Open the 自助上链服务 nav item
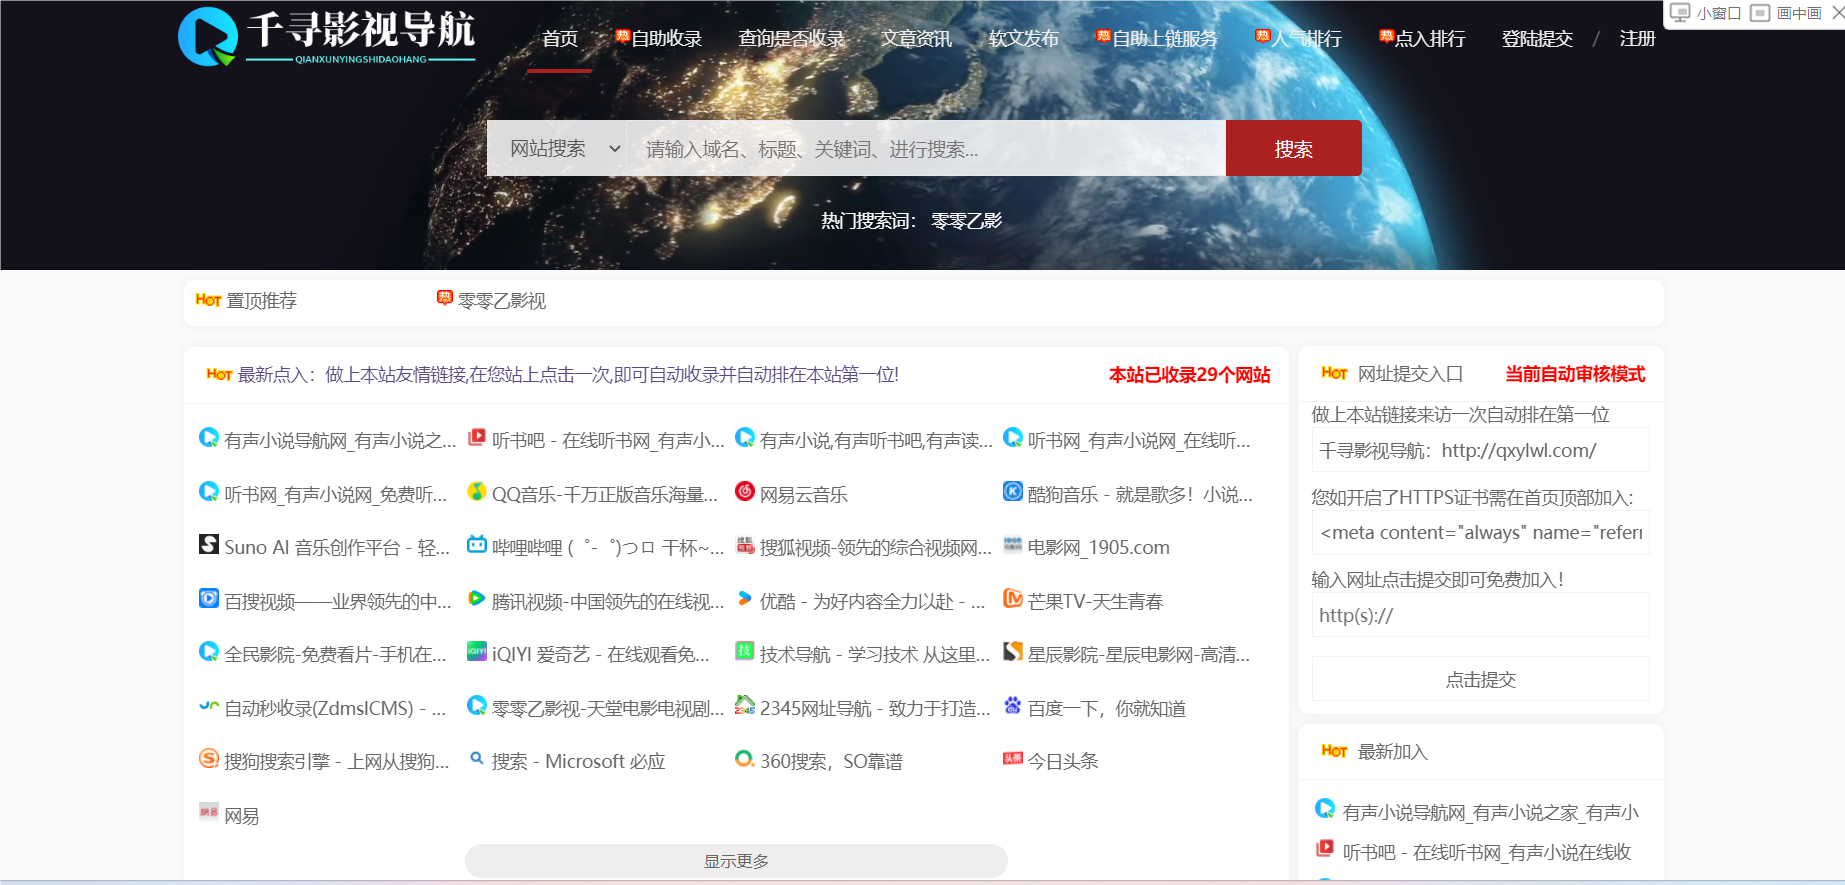Image resolution: width=1845 pixels, height=885 pixels. click(x=1157, y=38)
